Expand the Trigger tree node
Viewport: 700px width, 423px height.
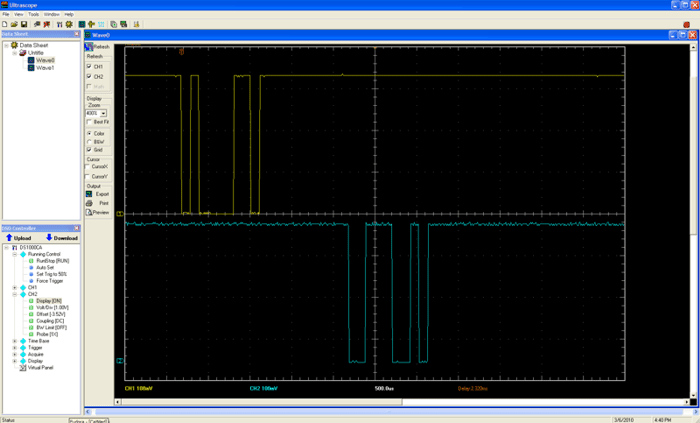[14, 347]
